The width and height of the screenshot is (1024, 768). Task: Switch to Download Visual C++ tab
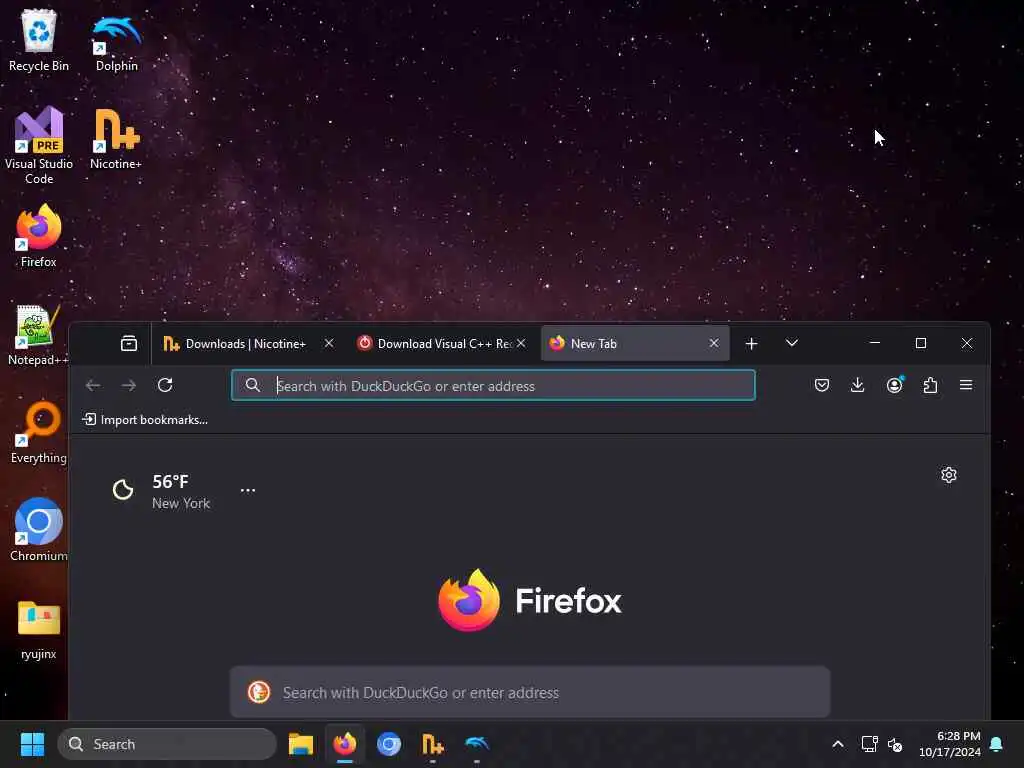pos(443,344)
